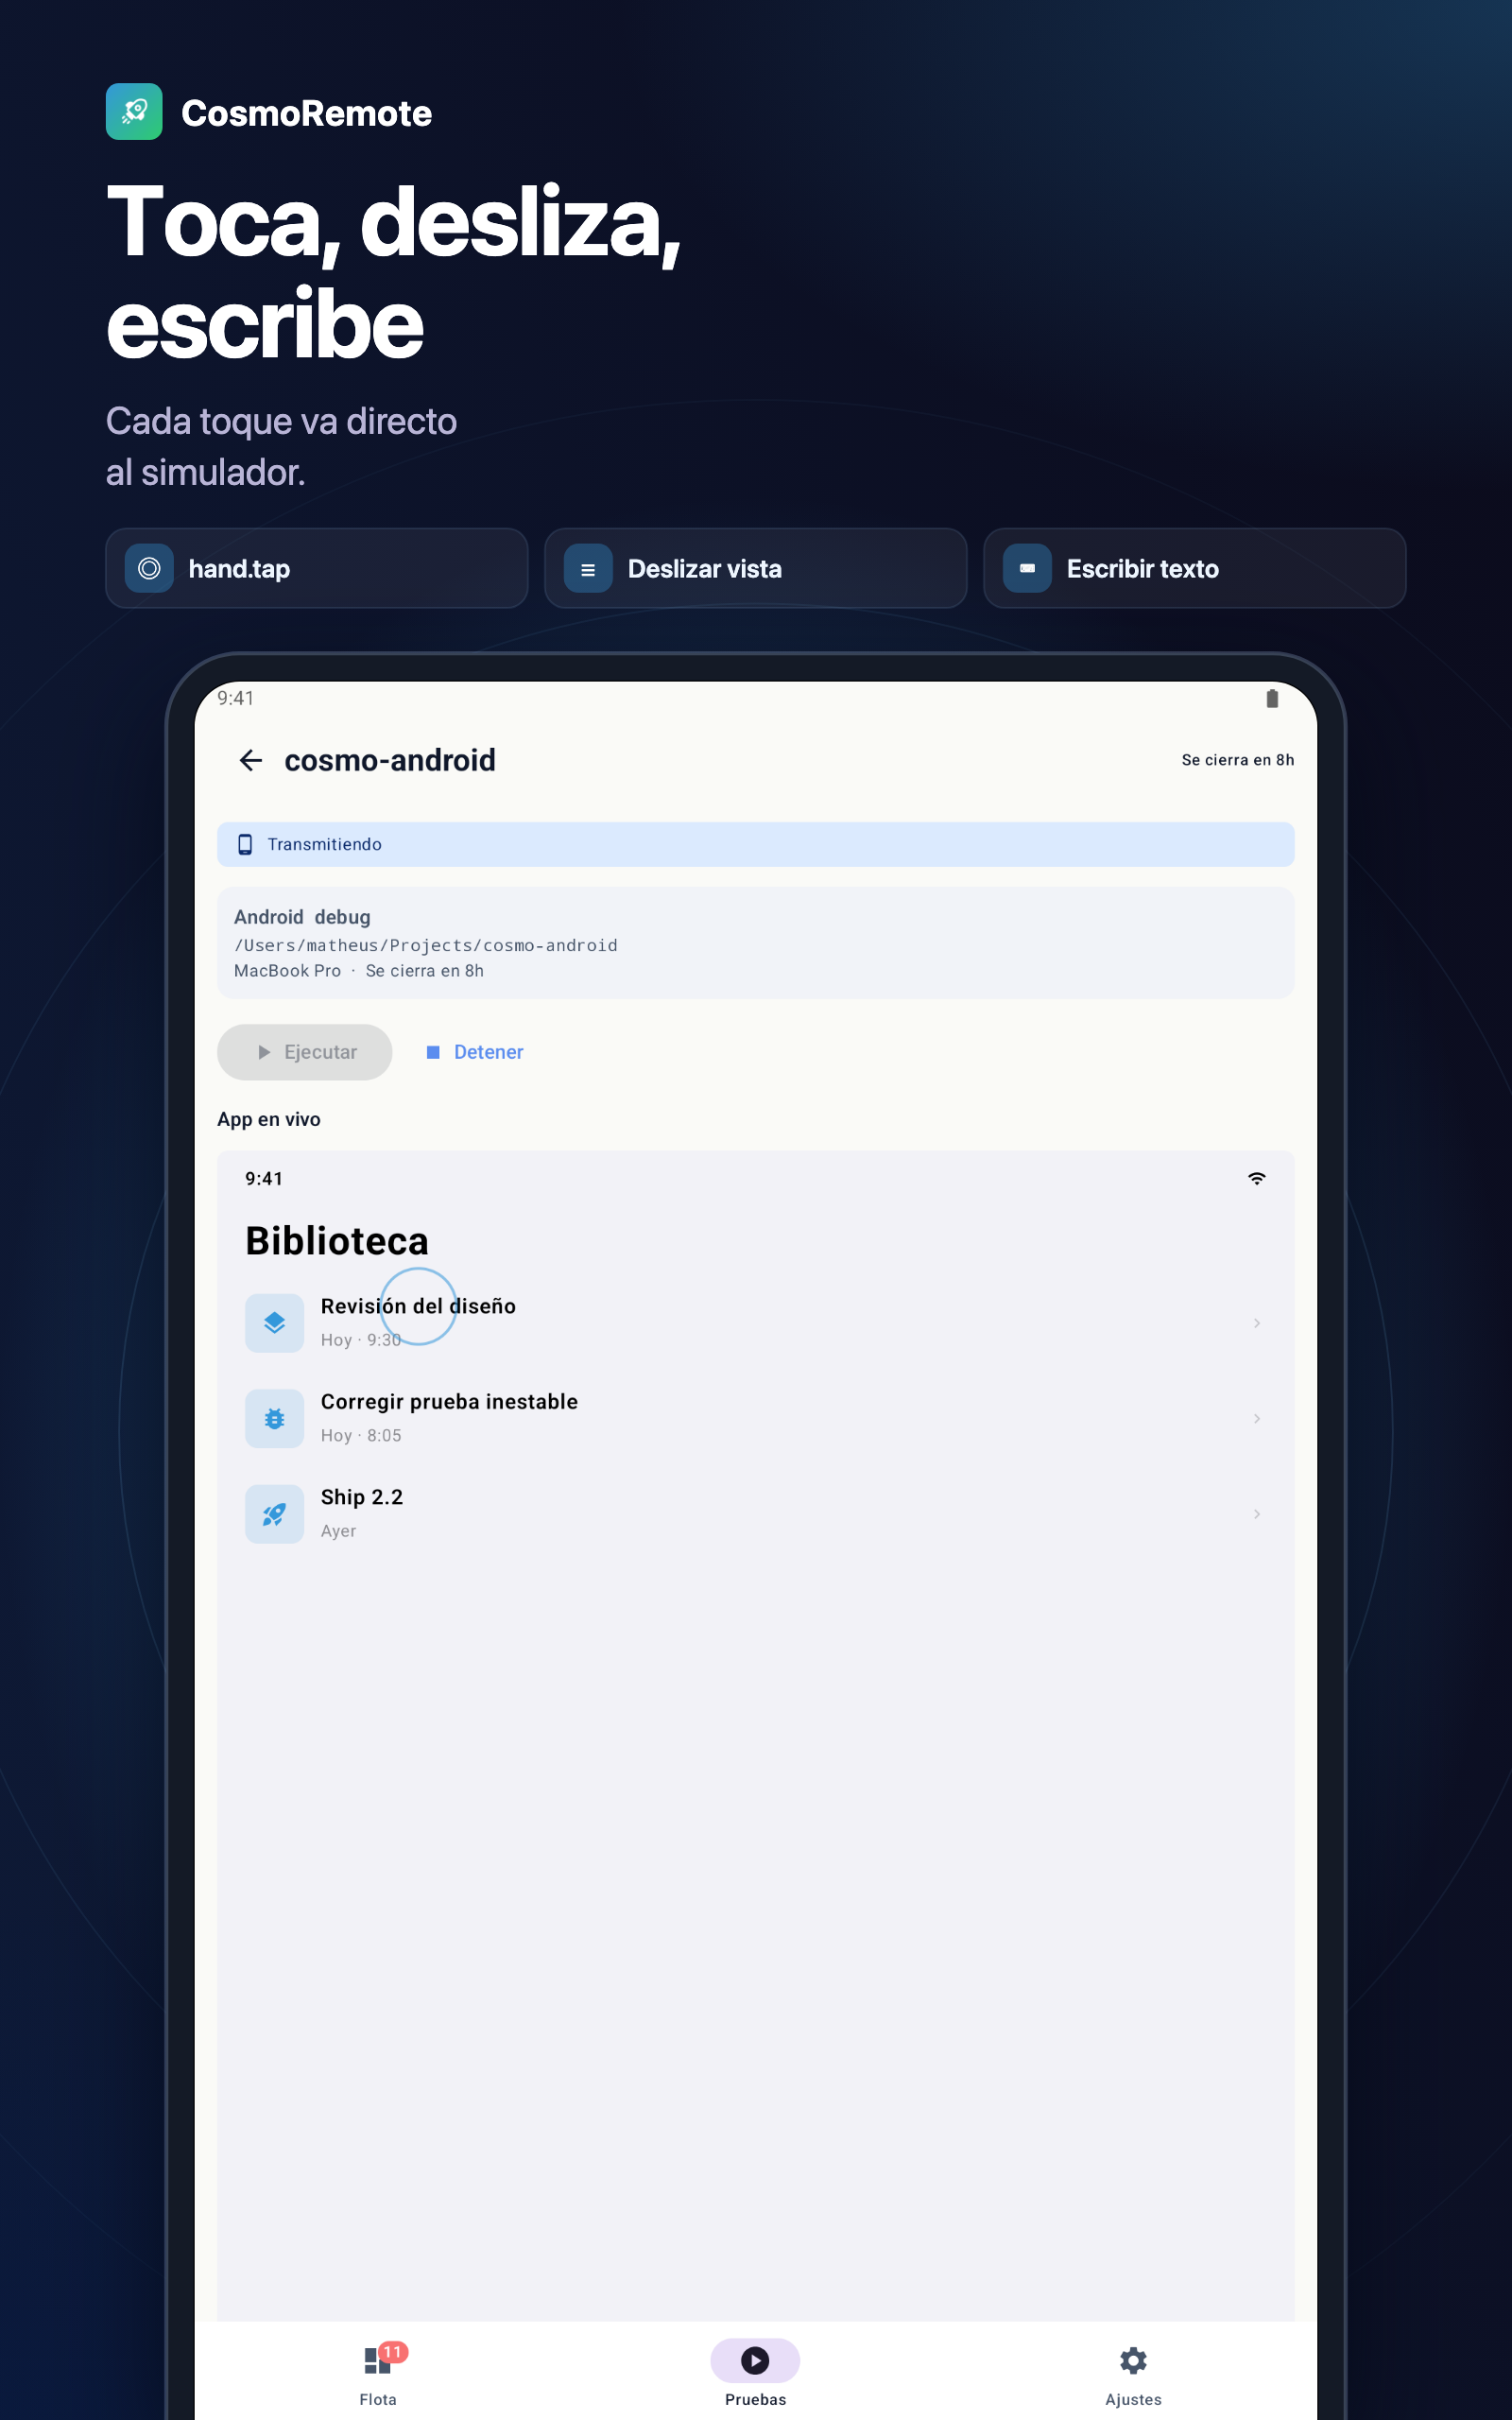The height and width of the screenshot is (2420, 1512).
Task: Click the phone icon in Transmitiendo banner
Action: [x=245, y=844]
